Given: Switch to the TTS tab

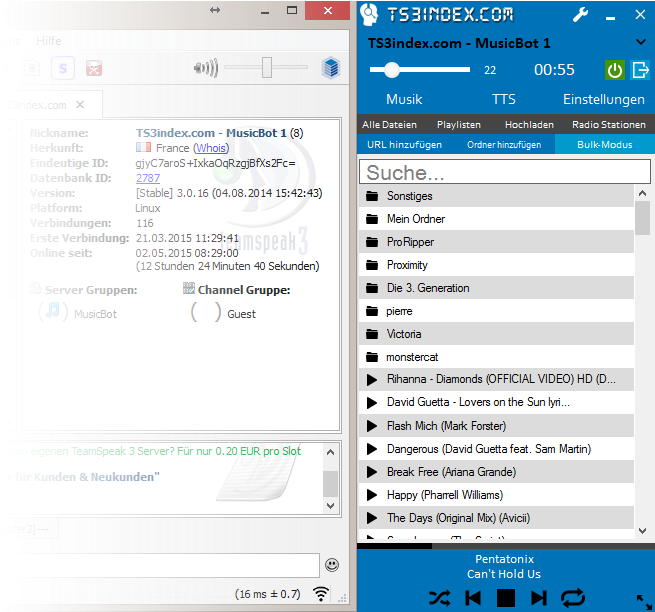Looking at the screenshot, I should pyautogui.click(x=503, y=99).
